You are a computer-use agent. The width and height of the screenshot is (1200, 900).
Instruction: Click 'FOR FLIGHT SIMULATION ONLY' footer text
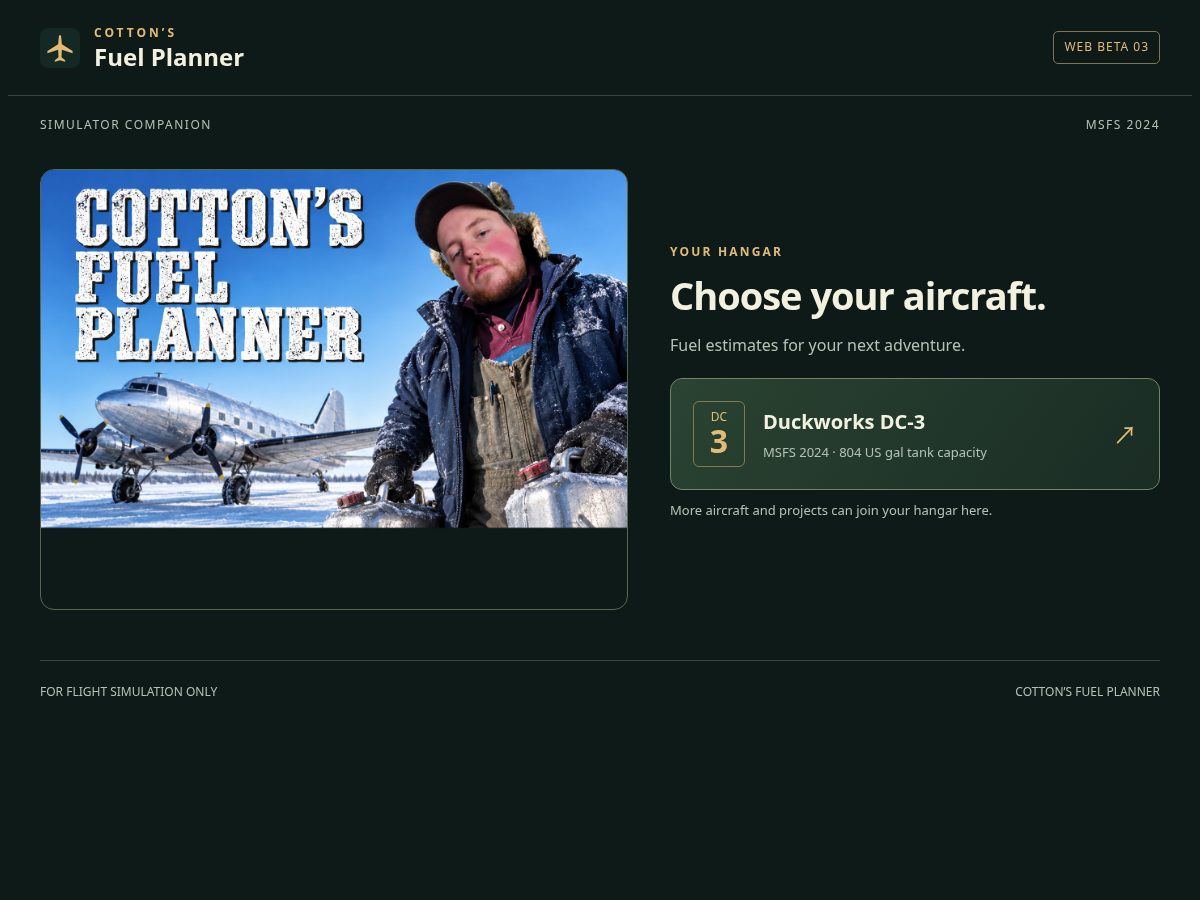click(129, 692)
